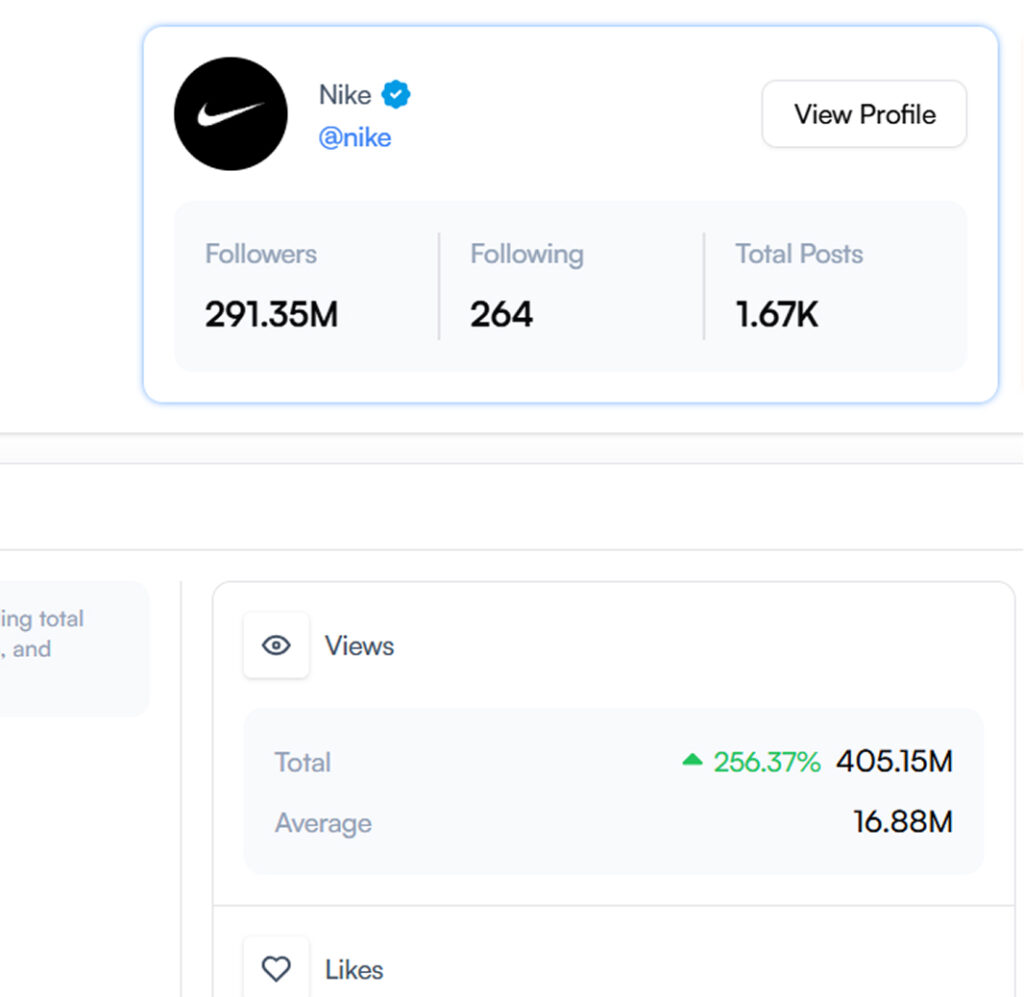
Task: Click the 256.37% growth percentage
Action: coord(767,762)
